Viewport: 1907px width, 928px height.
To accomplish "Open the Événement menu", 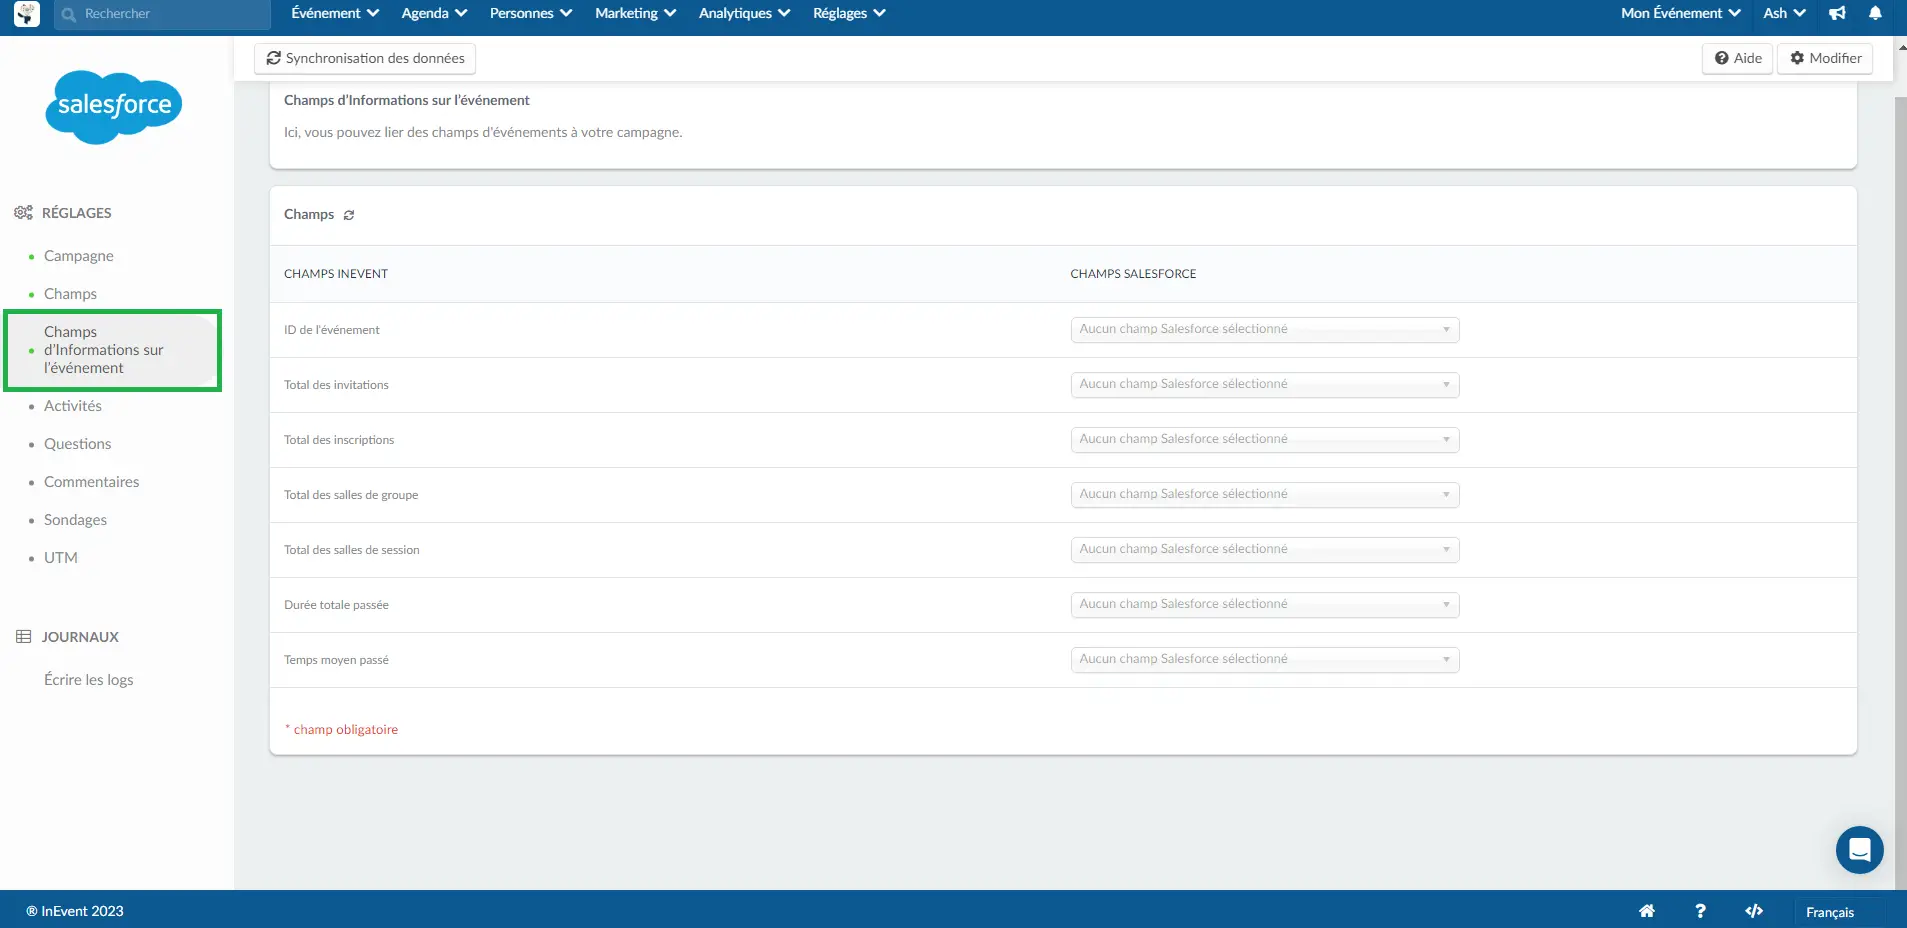I will pos(335,13).
